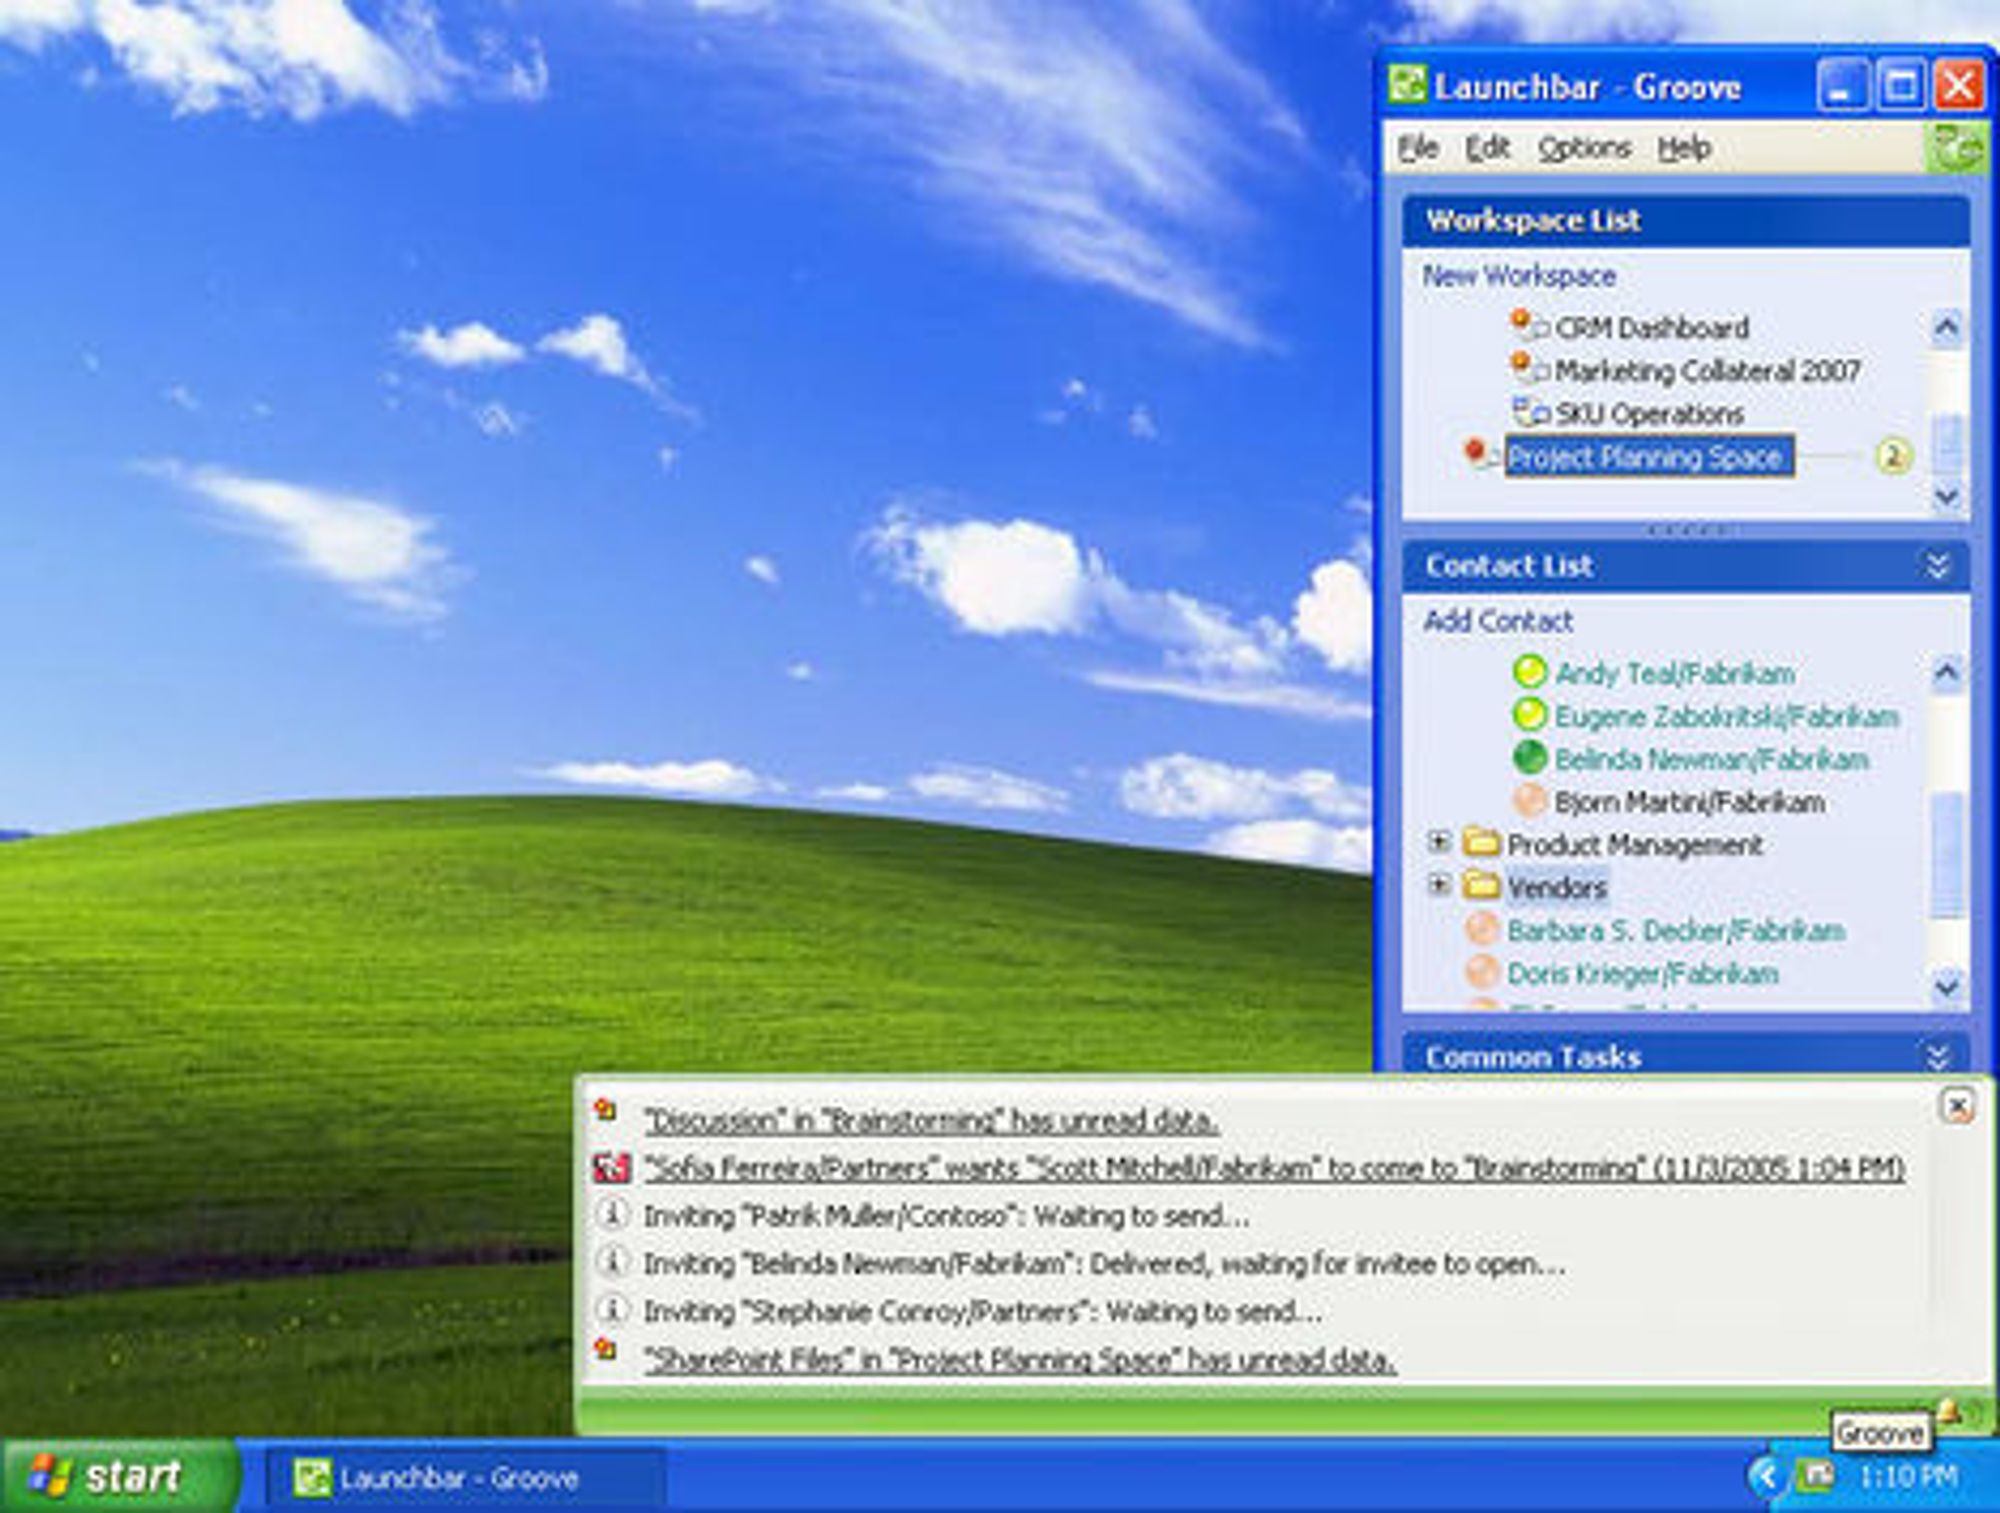Click the Workspace List panel header
Screen dimensions: 2000x1513
(x=1686, y=220)
